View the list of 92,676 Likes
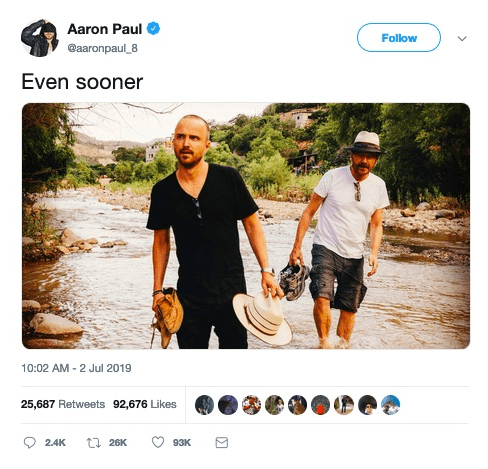 click(x=145, y=404)
